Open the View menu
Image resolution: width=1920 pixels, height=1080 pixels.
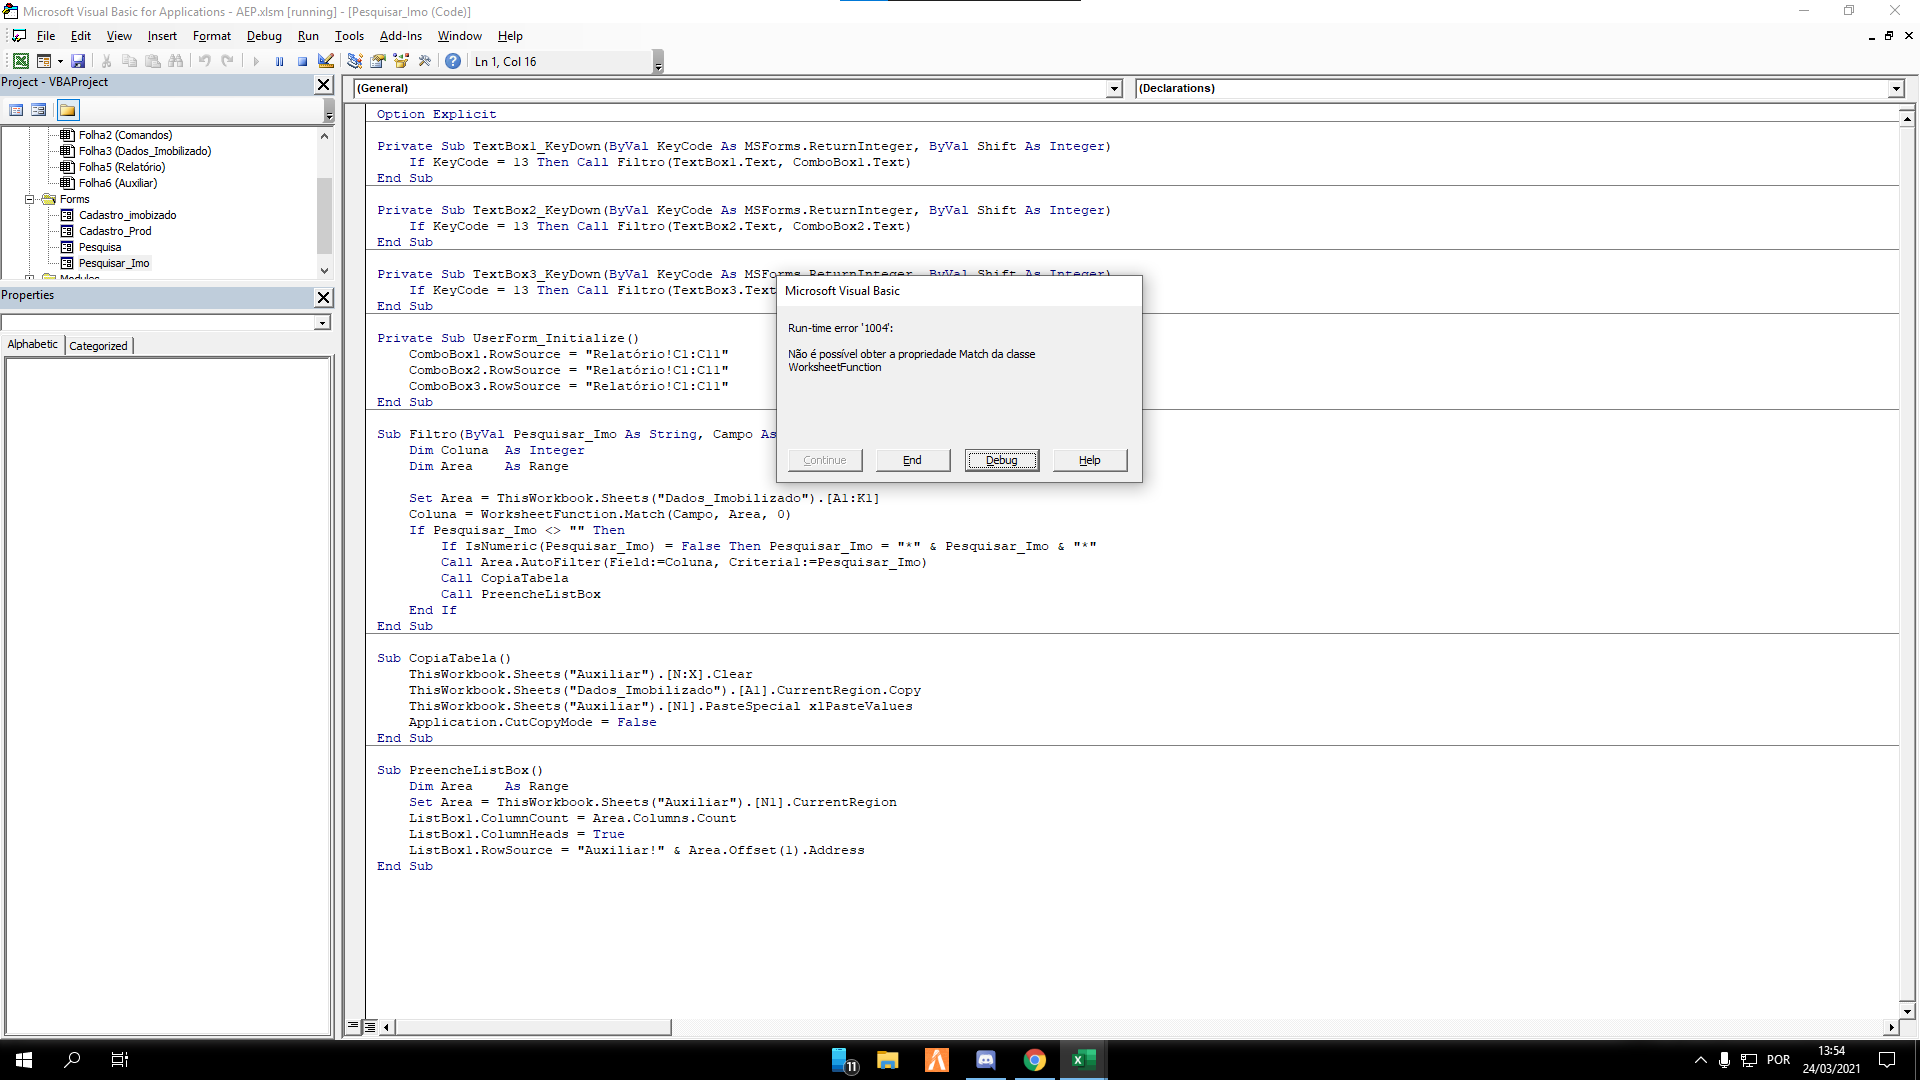pos(119,36)
